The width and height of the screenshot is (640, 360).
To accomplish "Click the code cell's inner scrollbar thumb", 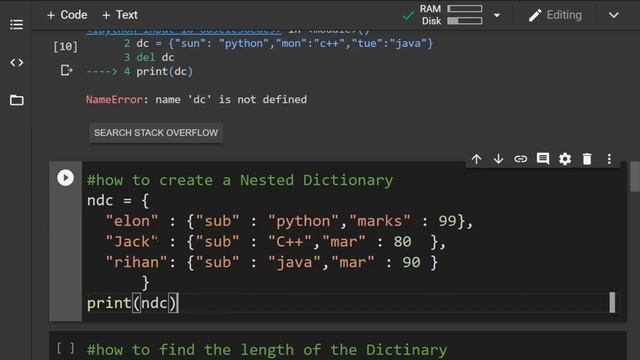I will [x=612, y=302].
